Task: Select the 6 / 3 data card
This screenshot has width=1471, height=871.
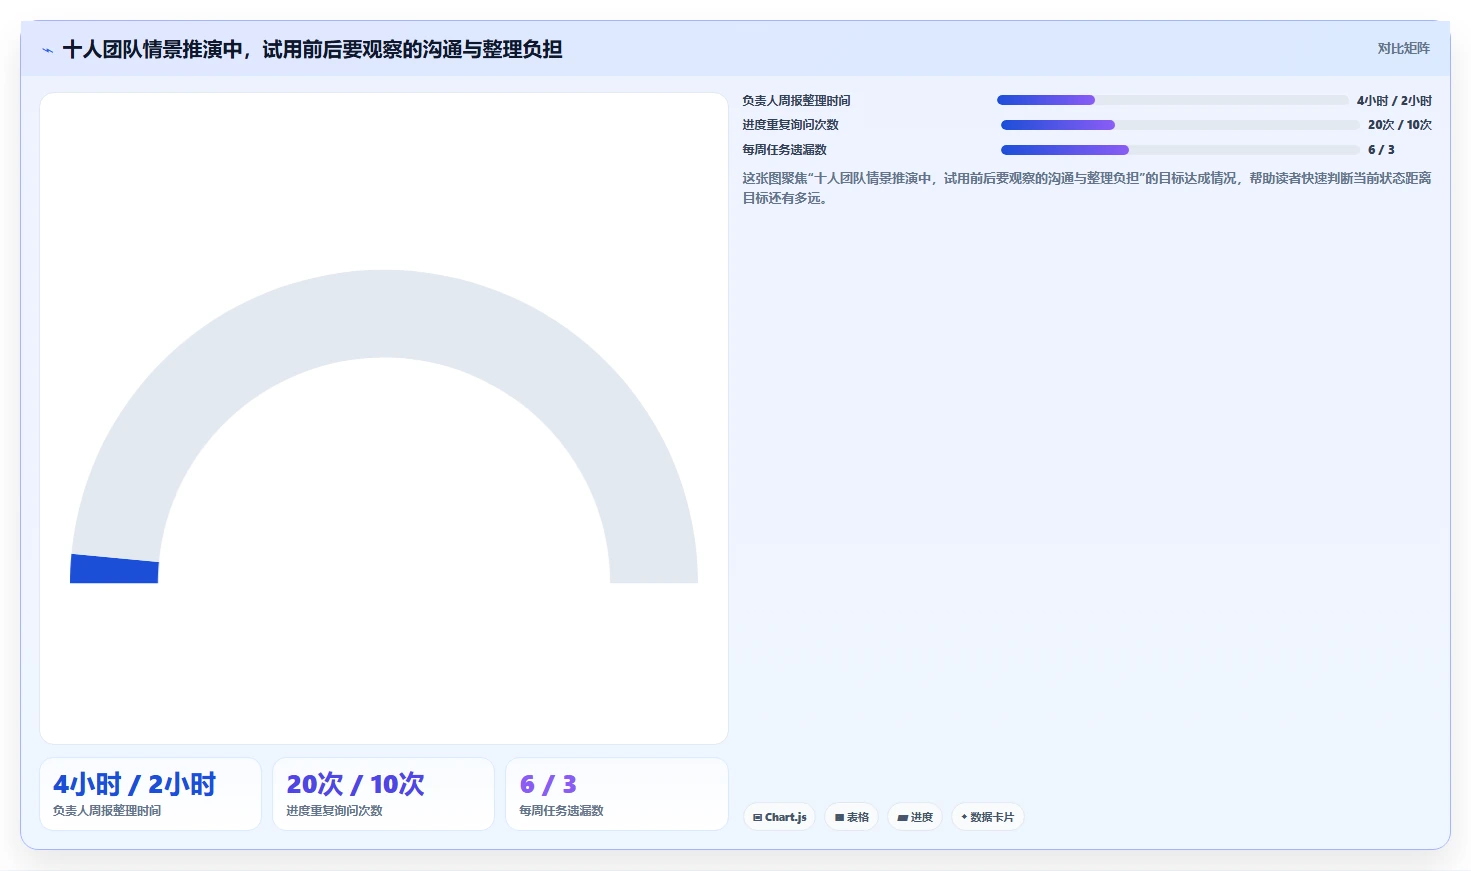Action: coord(617,794)
